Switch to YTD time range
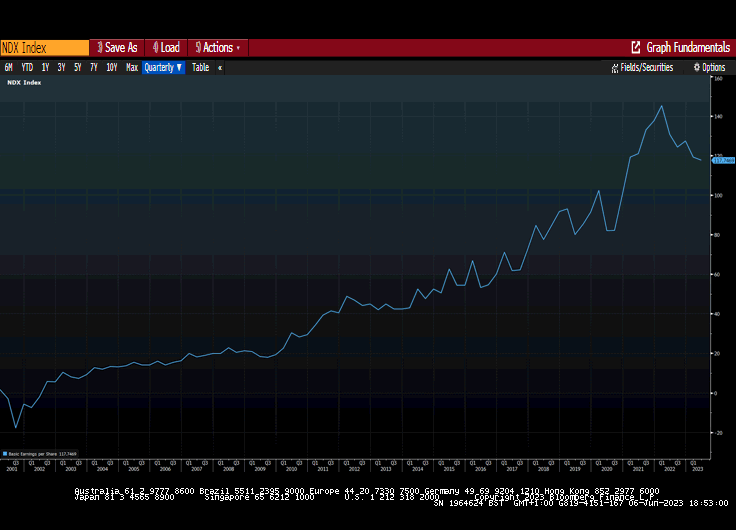 27,68
